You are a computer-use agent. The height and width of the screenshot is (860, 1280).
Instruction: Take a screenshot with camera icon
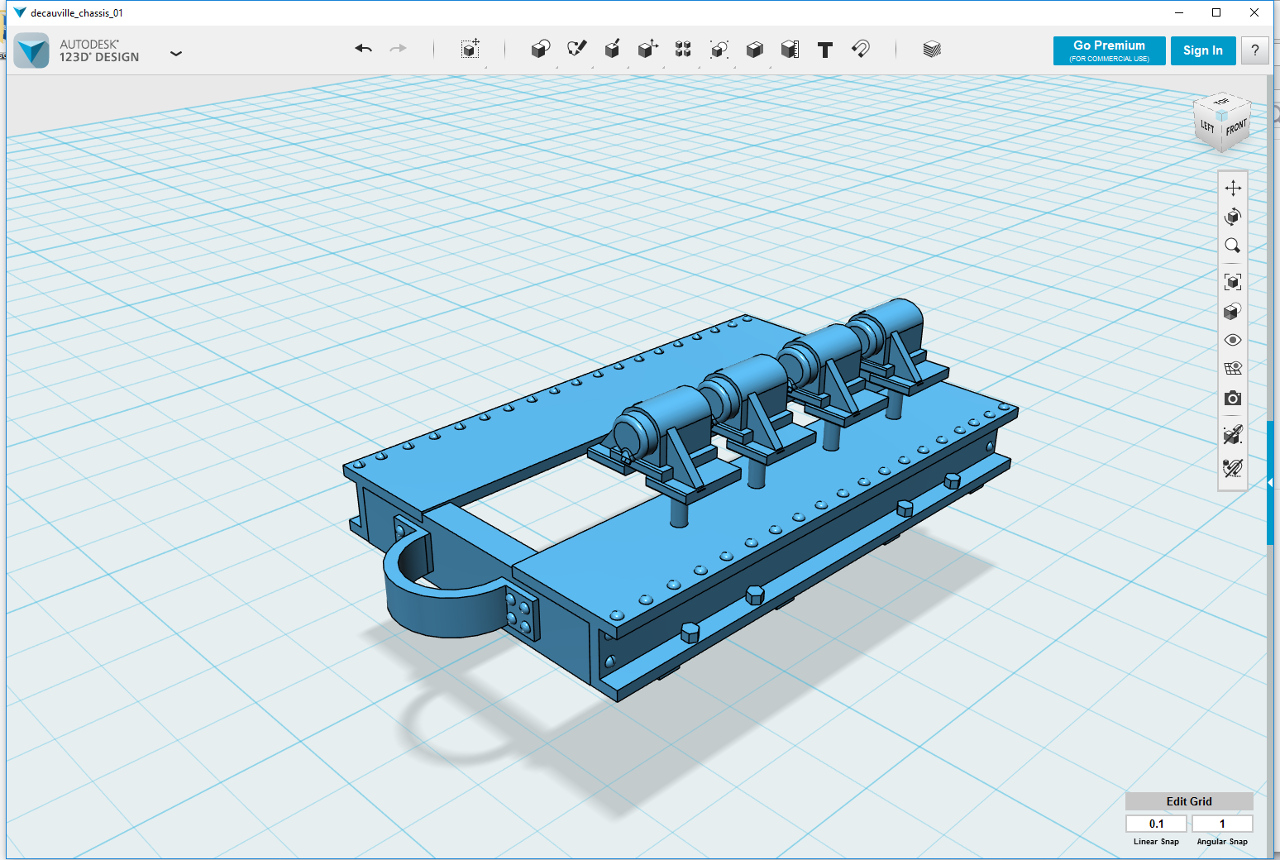[x=1233, y=398]
